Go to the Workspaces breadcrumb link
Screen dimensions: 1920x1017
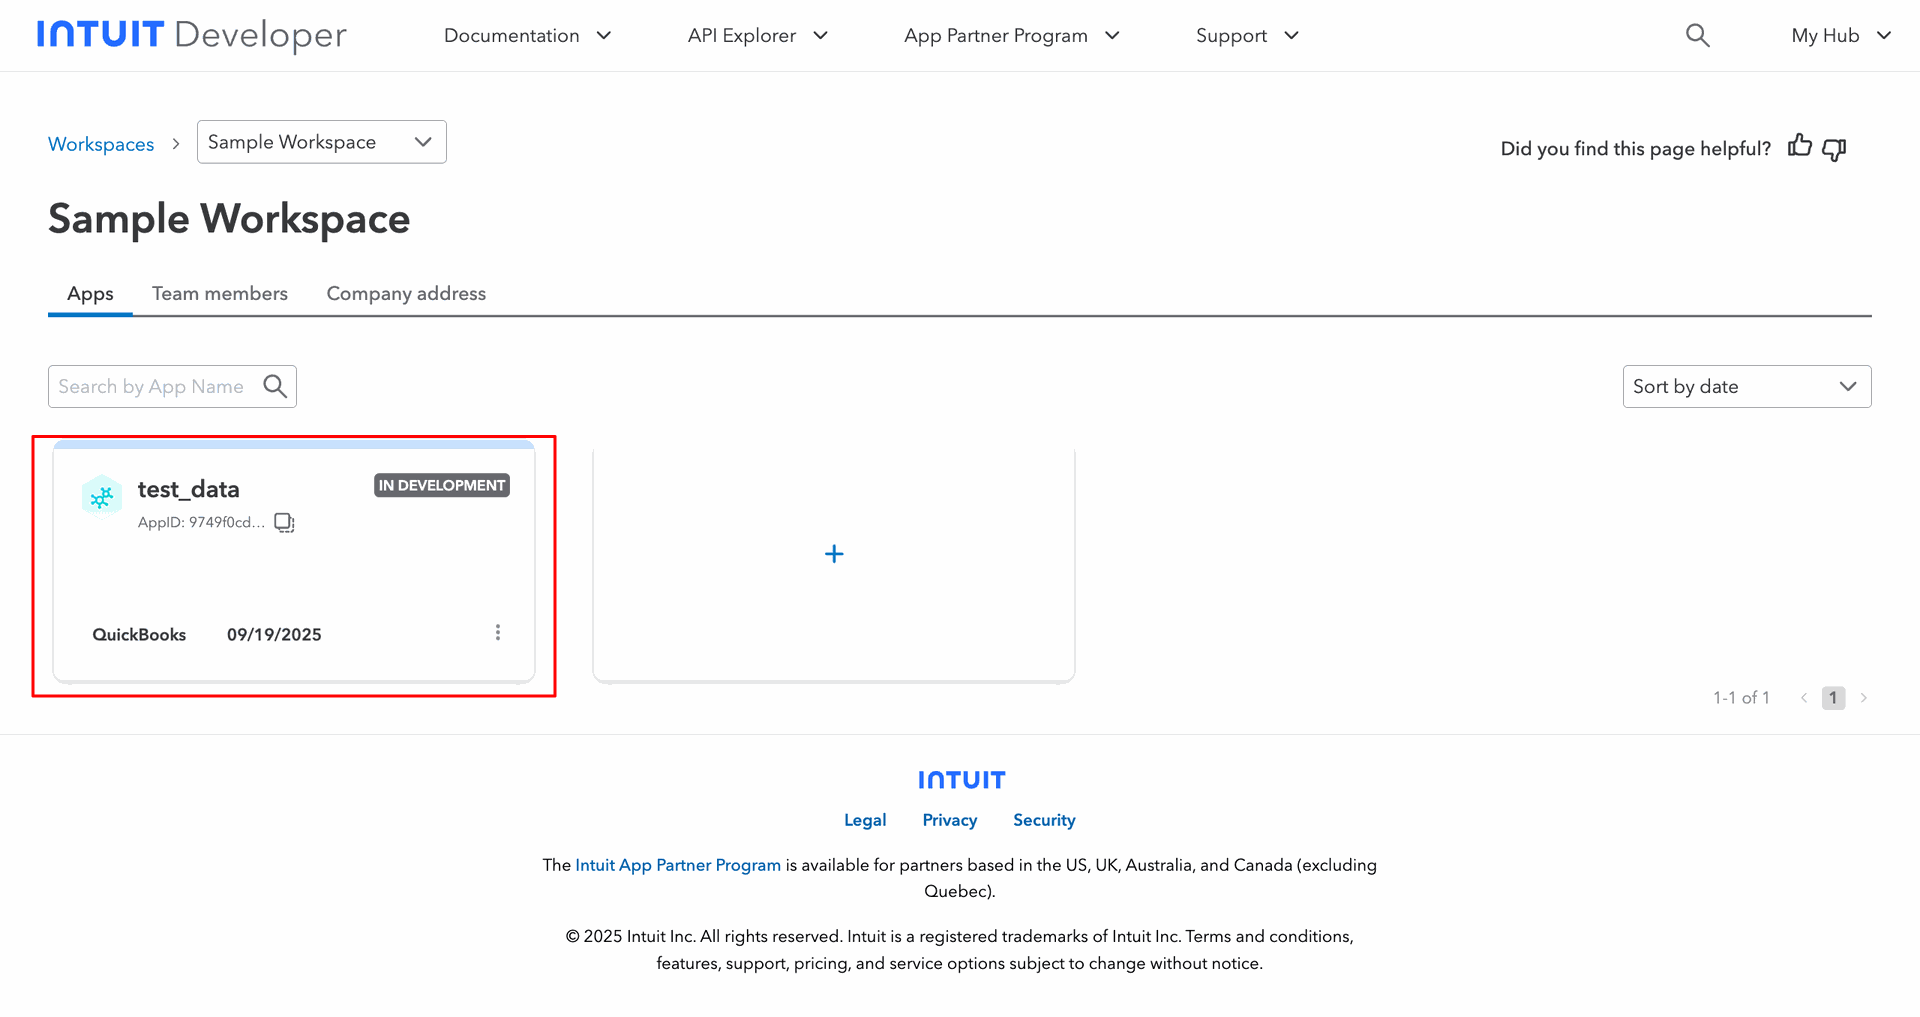(101, 144)
